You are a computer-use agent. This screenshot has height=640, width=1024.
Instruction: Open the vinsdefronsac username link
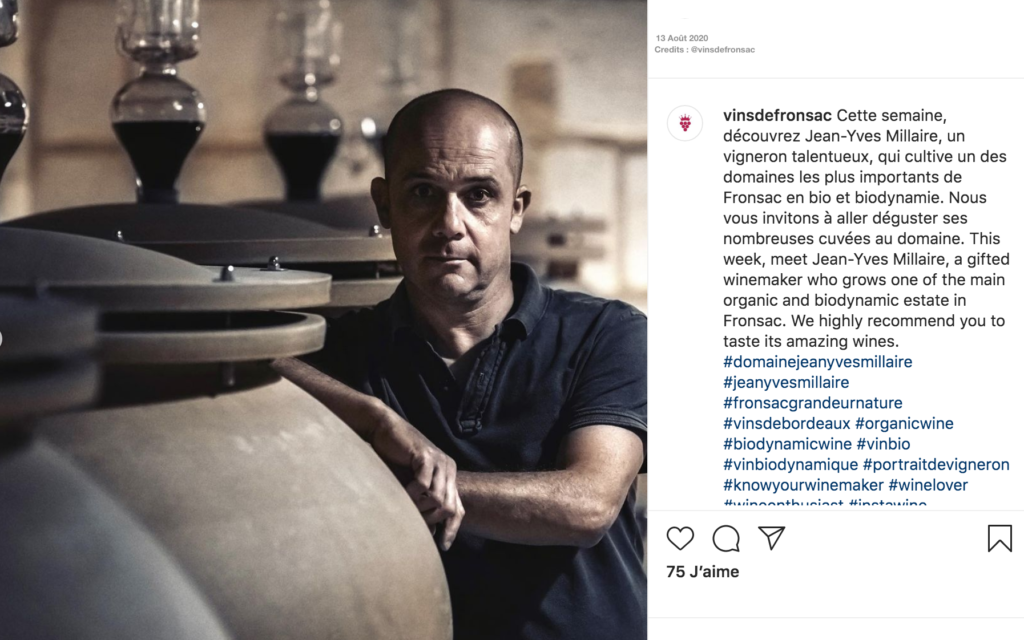pyautogui.click(x=777, y=116)
